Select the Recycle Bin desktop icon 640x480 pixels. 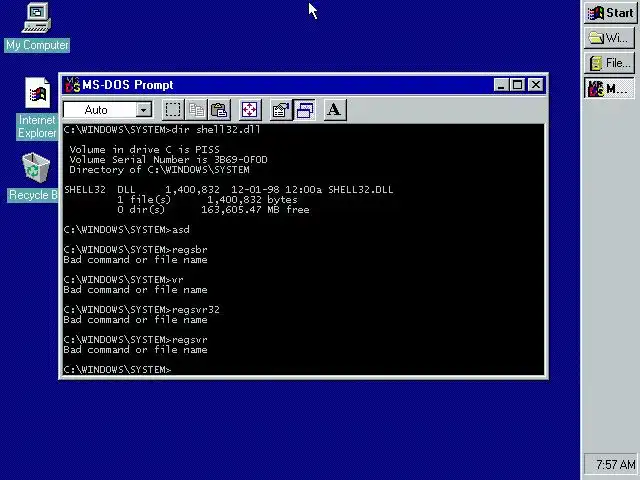[35, 177]
